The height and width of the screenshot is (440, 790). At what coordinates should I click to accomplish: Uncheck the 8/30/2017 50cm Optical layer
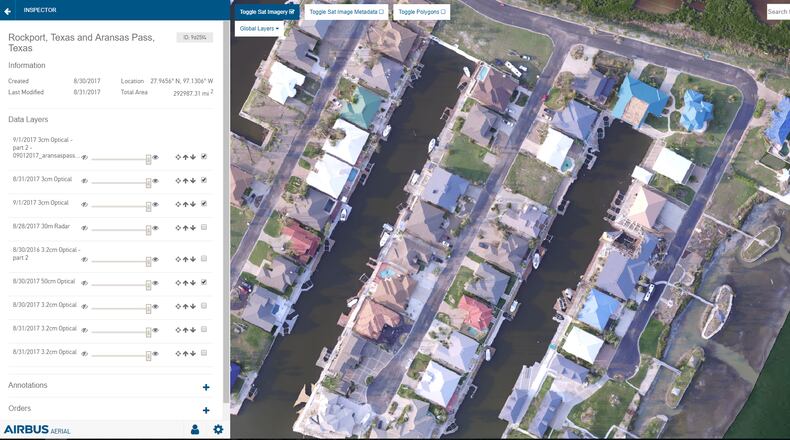coord(204,283)
